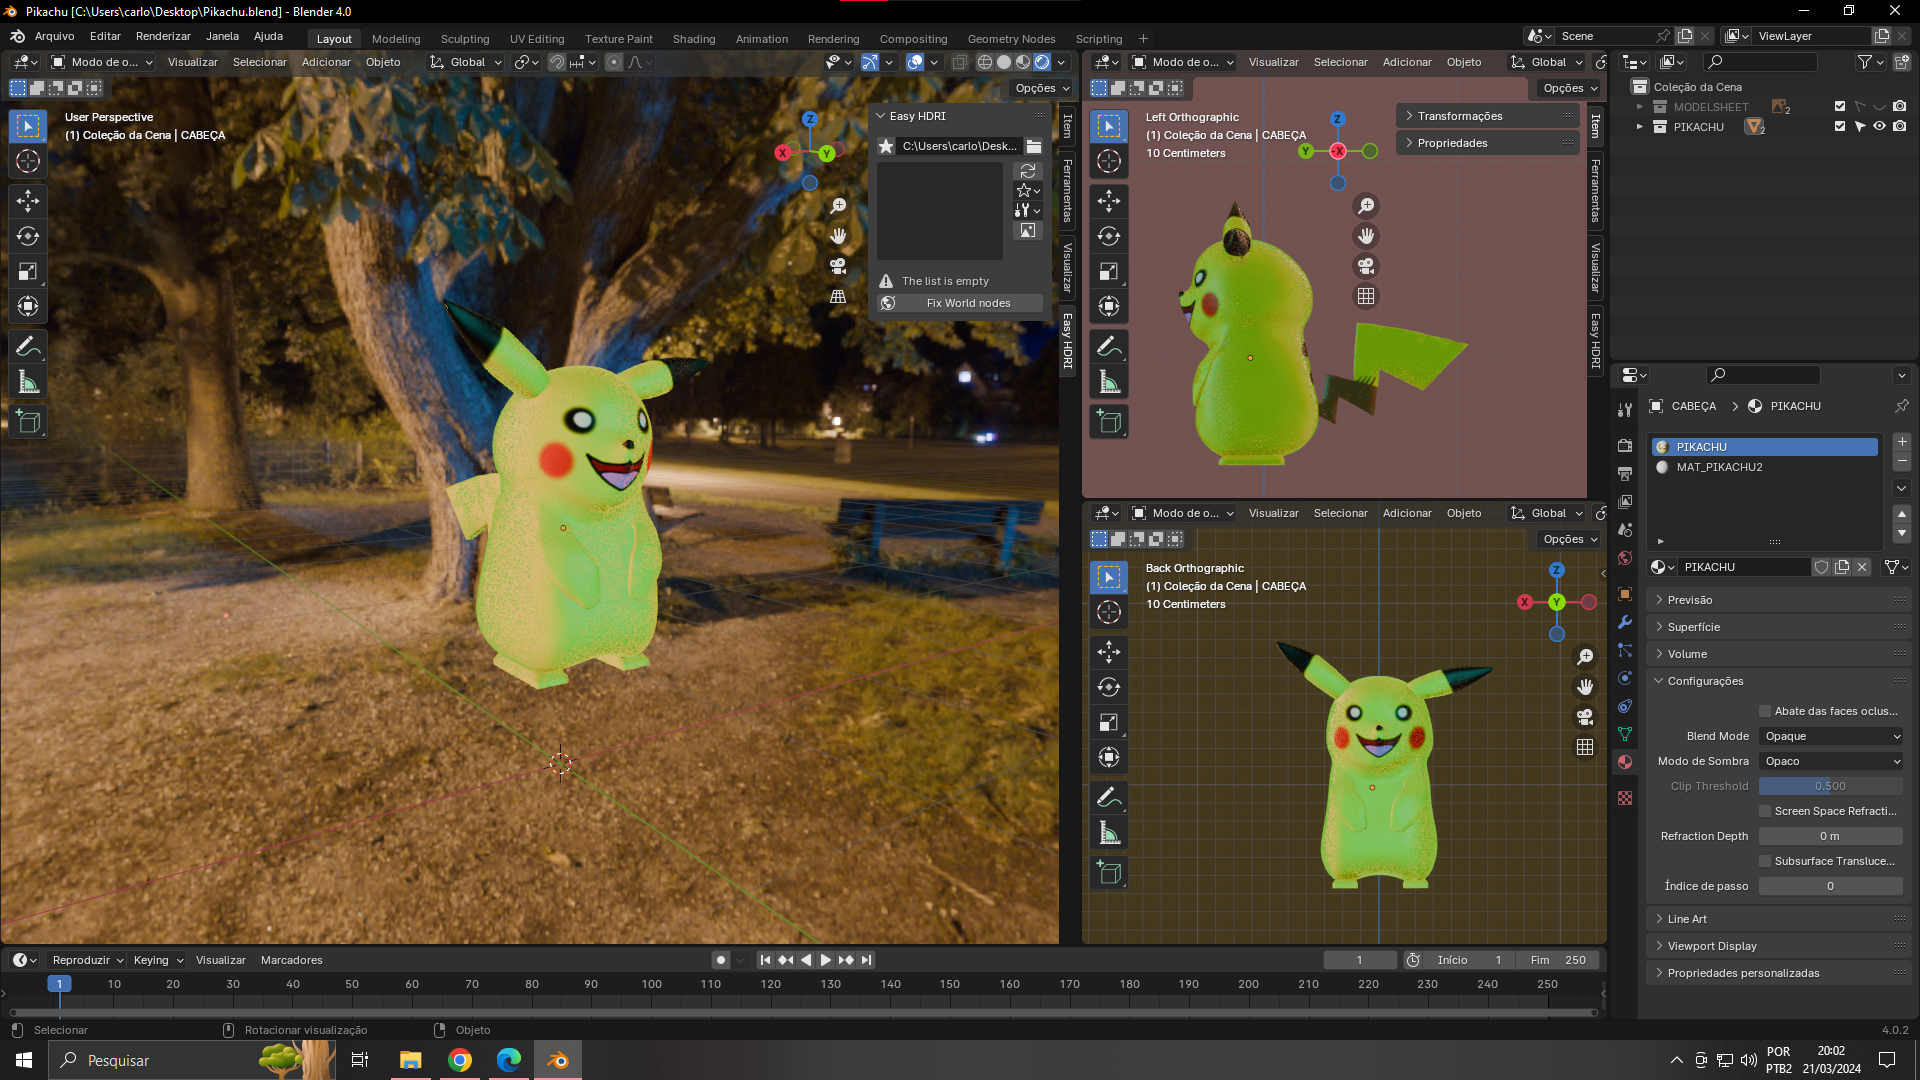
Task: Click the 3D Cursor tool
Action: (x=28, y=161)
